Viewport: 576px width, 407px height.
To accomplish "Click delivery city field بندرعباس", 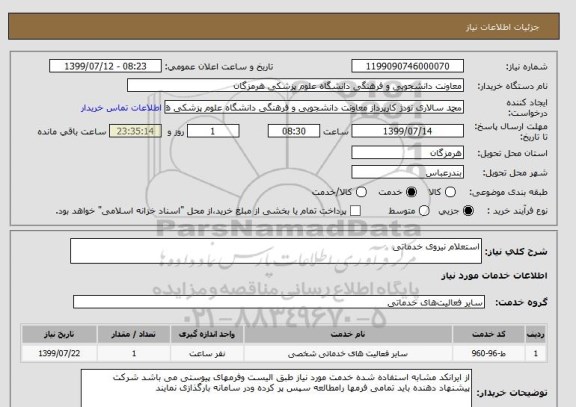I will click(407, 172).
